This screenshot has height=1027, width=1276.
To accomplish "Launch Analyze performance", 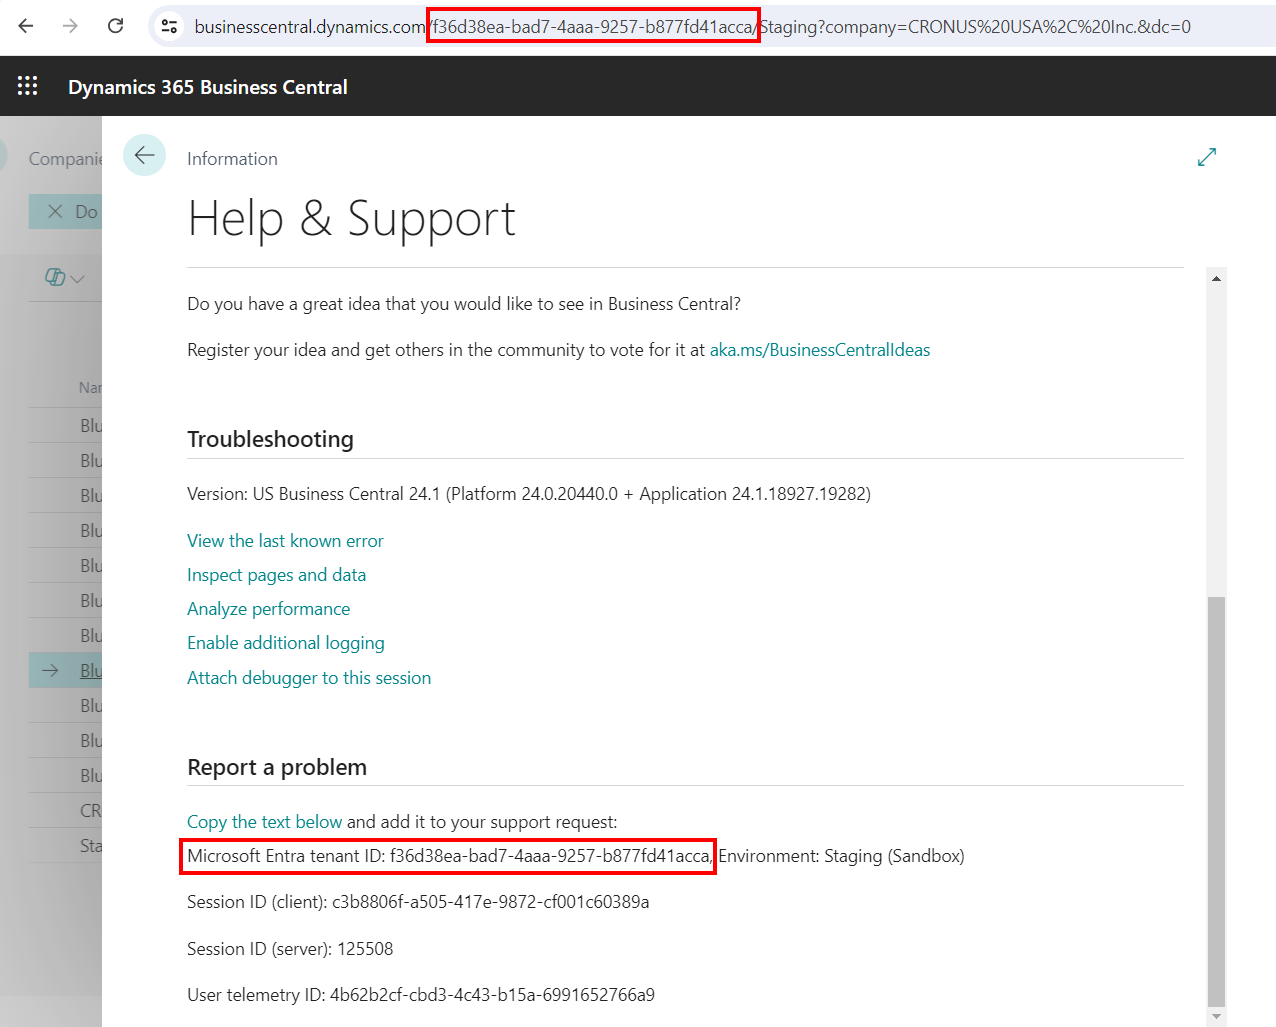I will [x=268, y=609].
